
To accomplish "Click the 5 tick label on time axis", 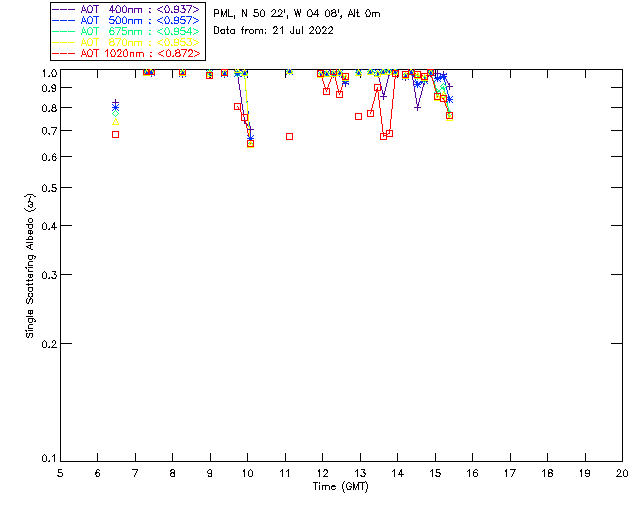I will [x=60, y=473].
